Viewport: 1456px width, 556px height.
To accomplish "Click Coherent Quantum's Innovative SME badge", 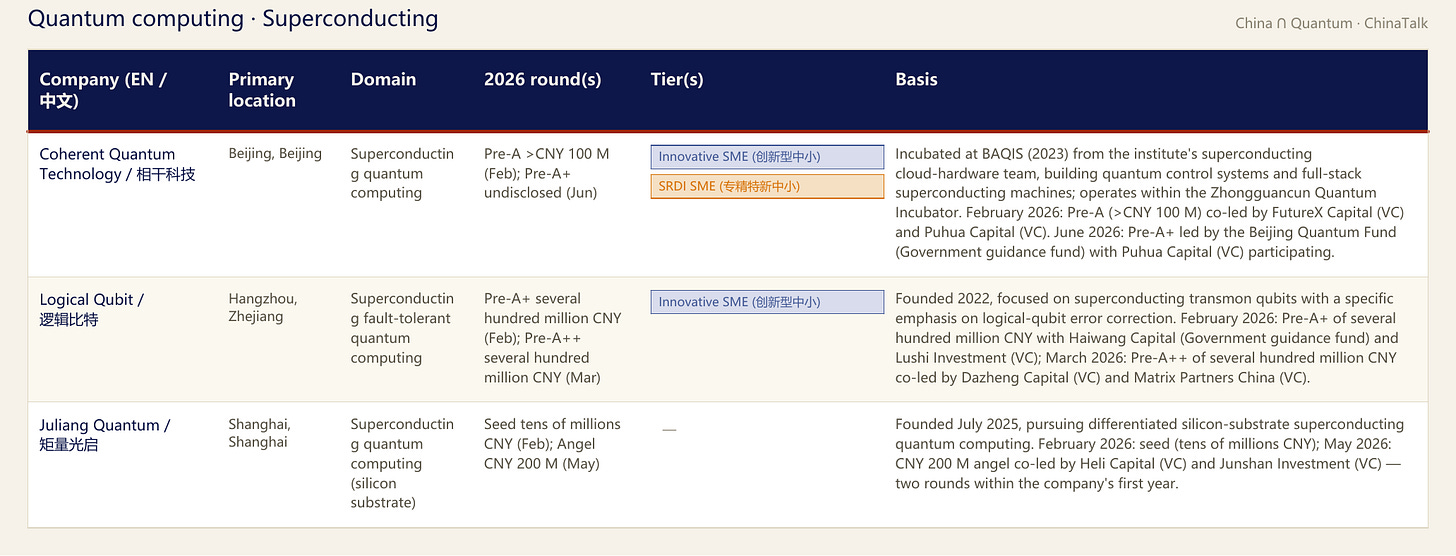I will coord(767,157).
